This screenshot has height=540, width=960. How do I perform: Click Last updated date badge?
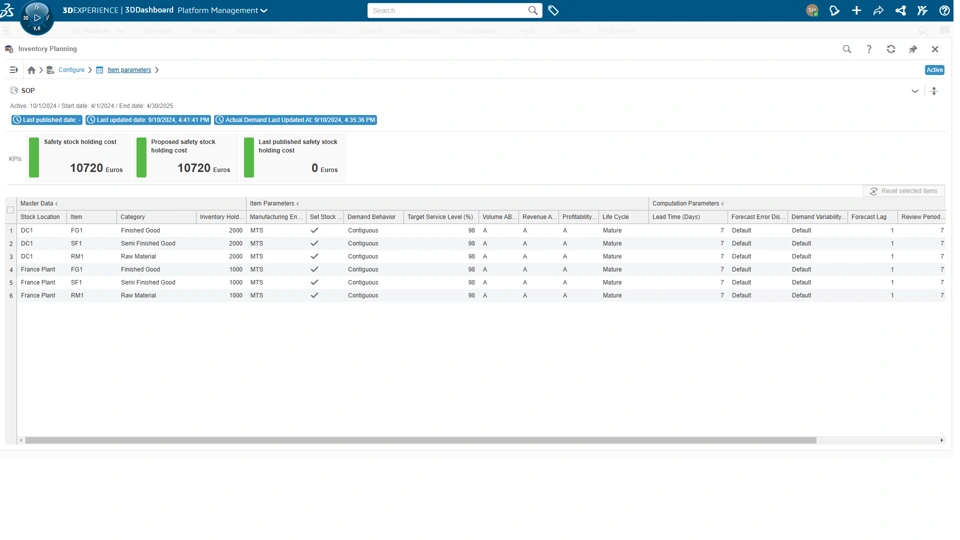tap(148, 120)
